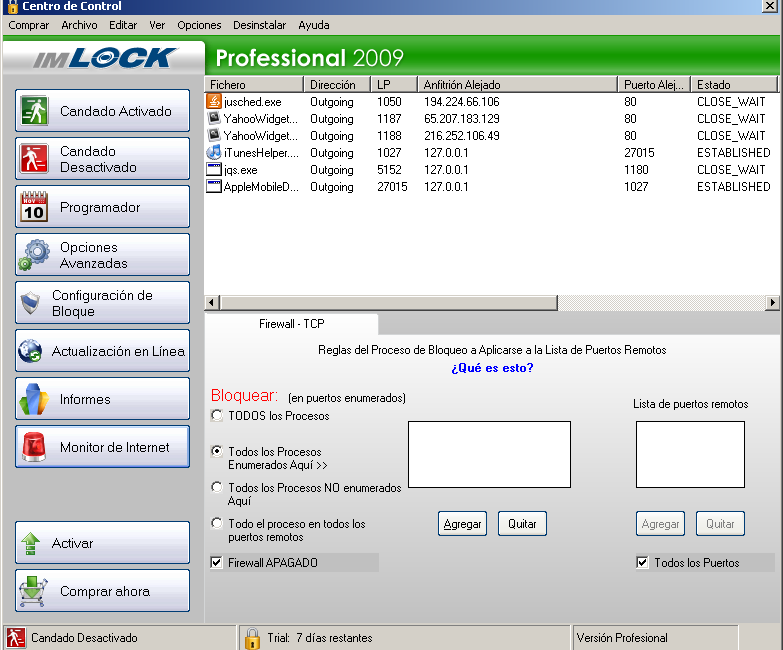The image size is (783, 650).
Task: Select the TODOS los Procesos radio button
Action: (x=217, y=415)
